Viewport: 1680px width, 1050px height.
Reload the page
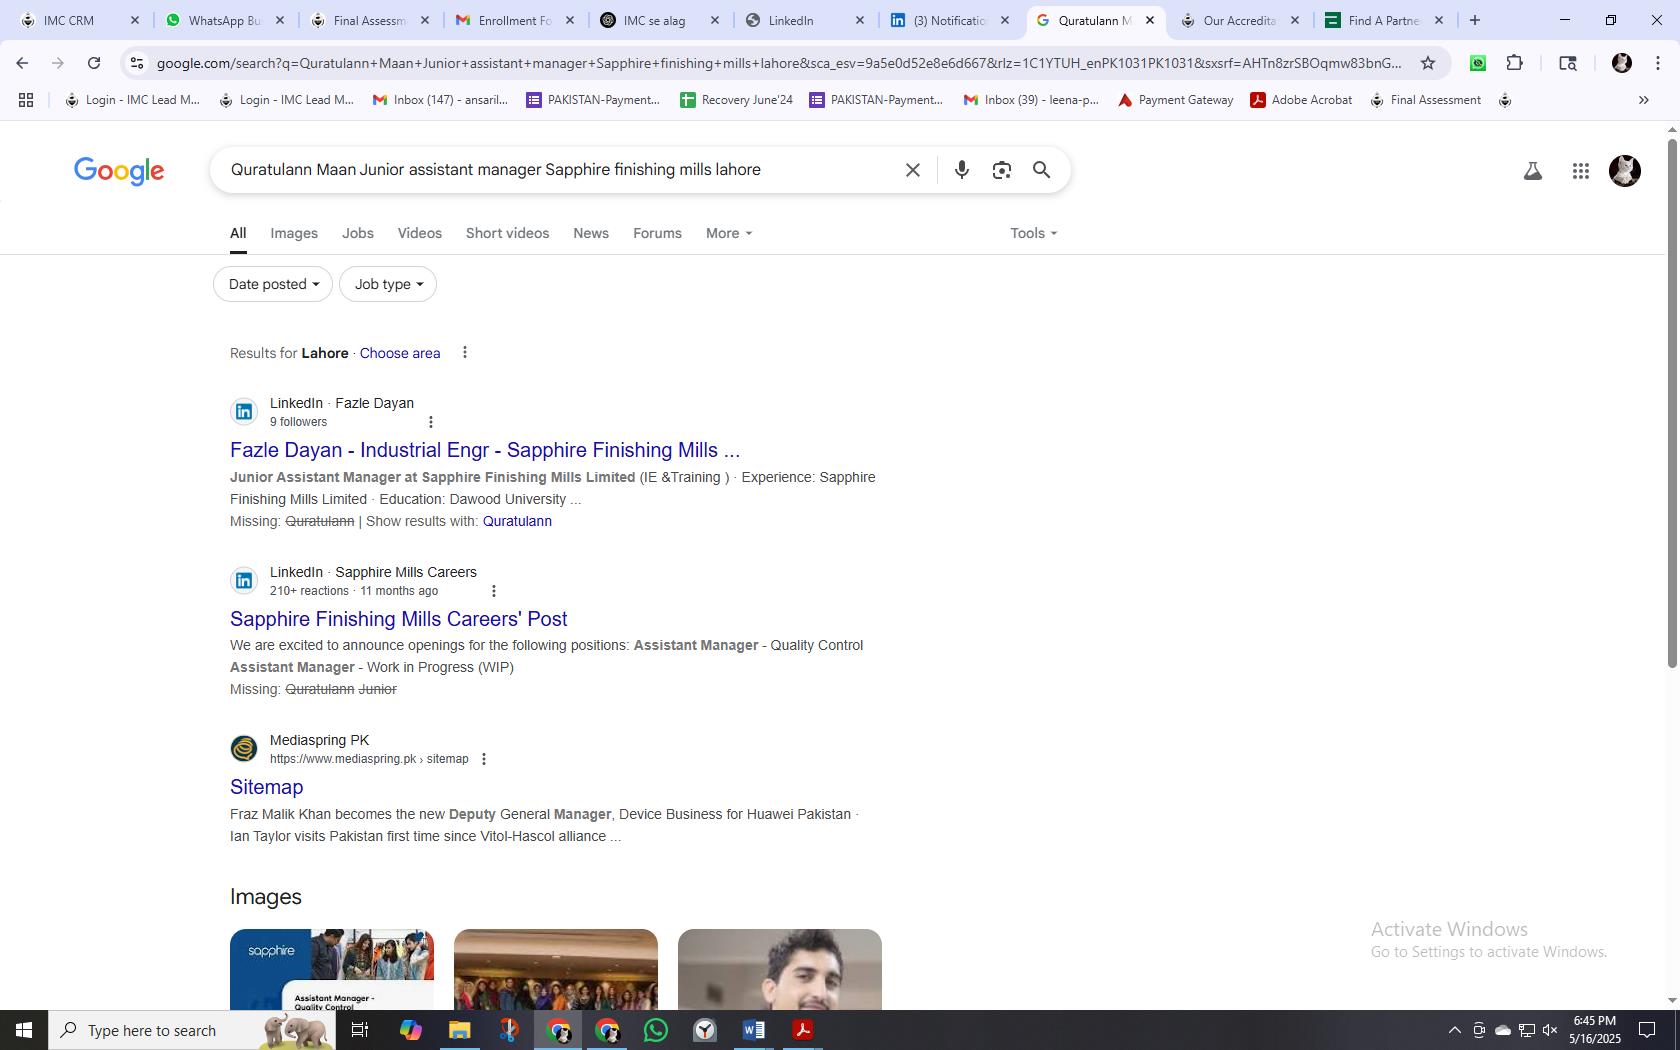[x=93, y=63]
